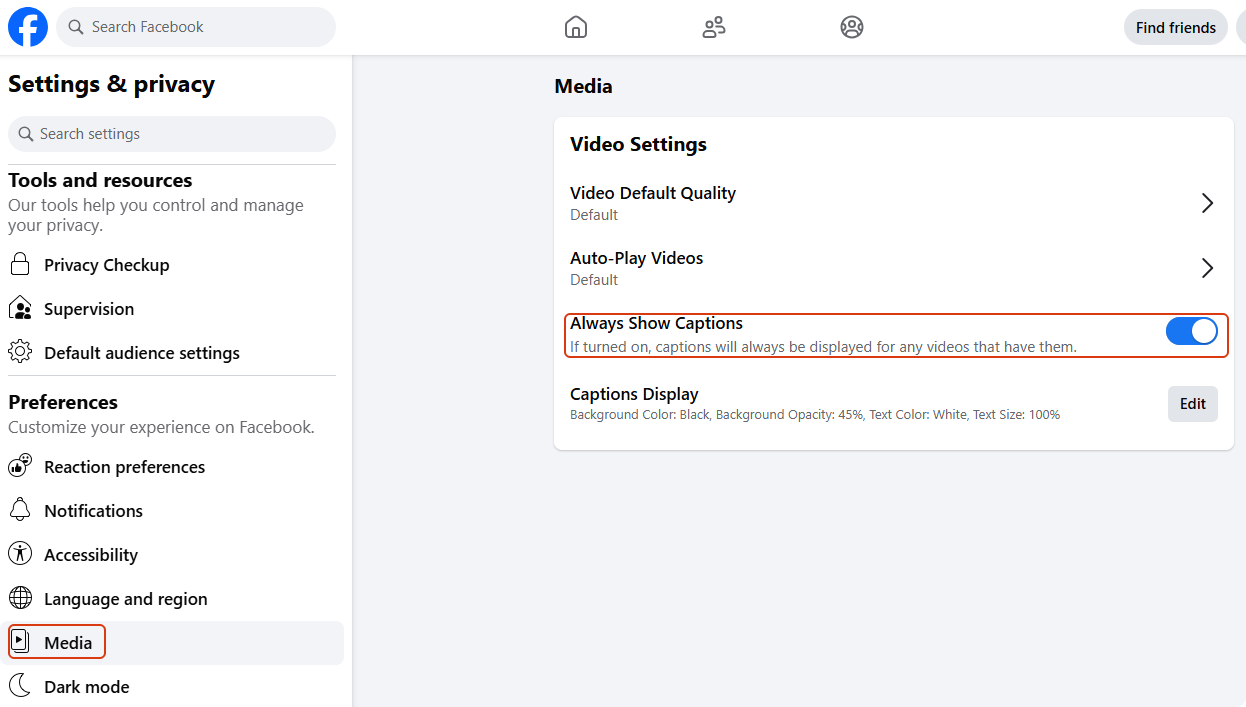Image resolution: width=1246 pixels, height=707 pixels.
Task: Click the Facebook logo icon
Action: 28,27
